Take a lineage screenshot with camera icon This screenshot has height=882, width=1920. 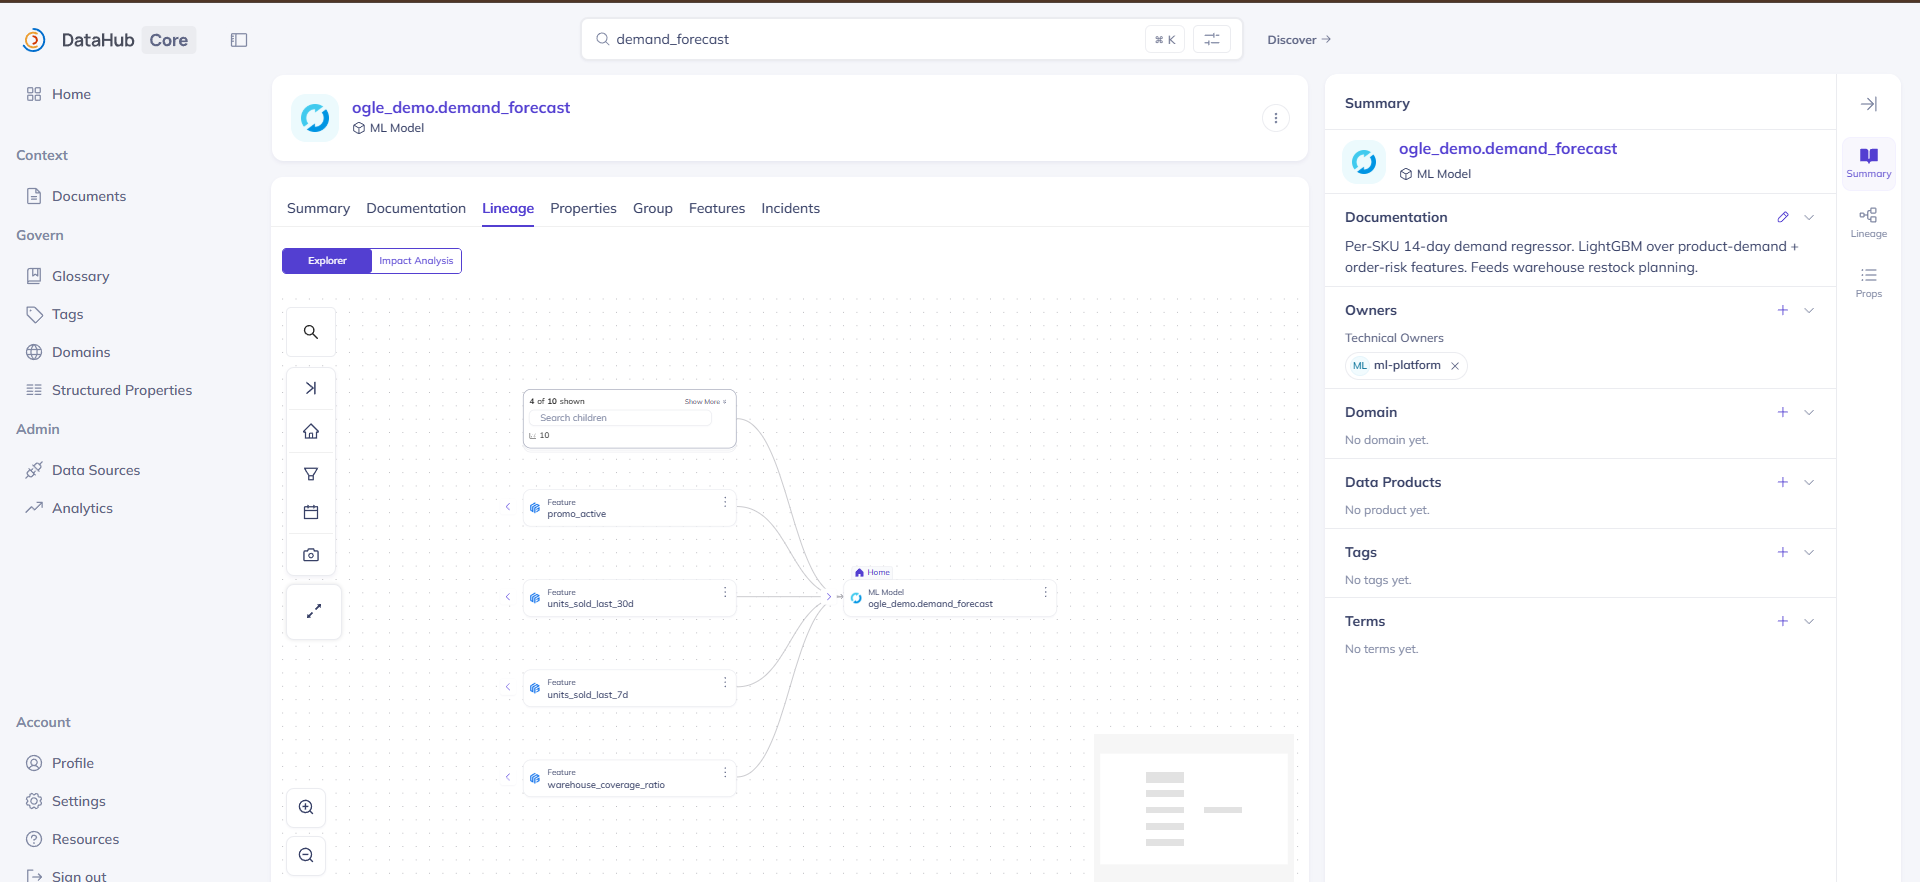(311, 555)
